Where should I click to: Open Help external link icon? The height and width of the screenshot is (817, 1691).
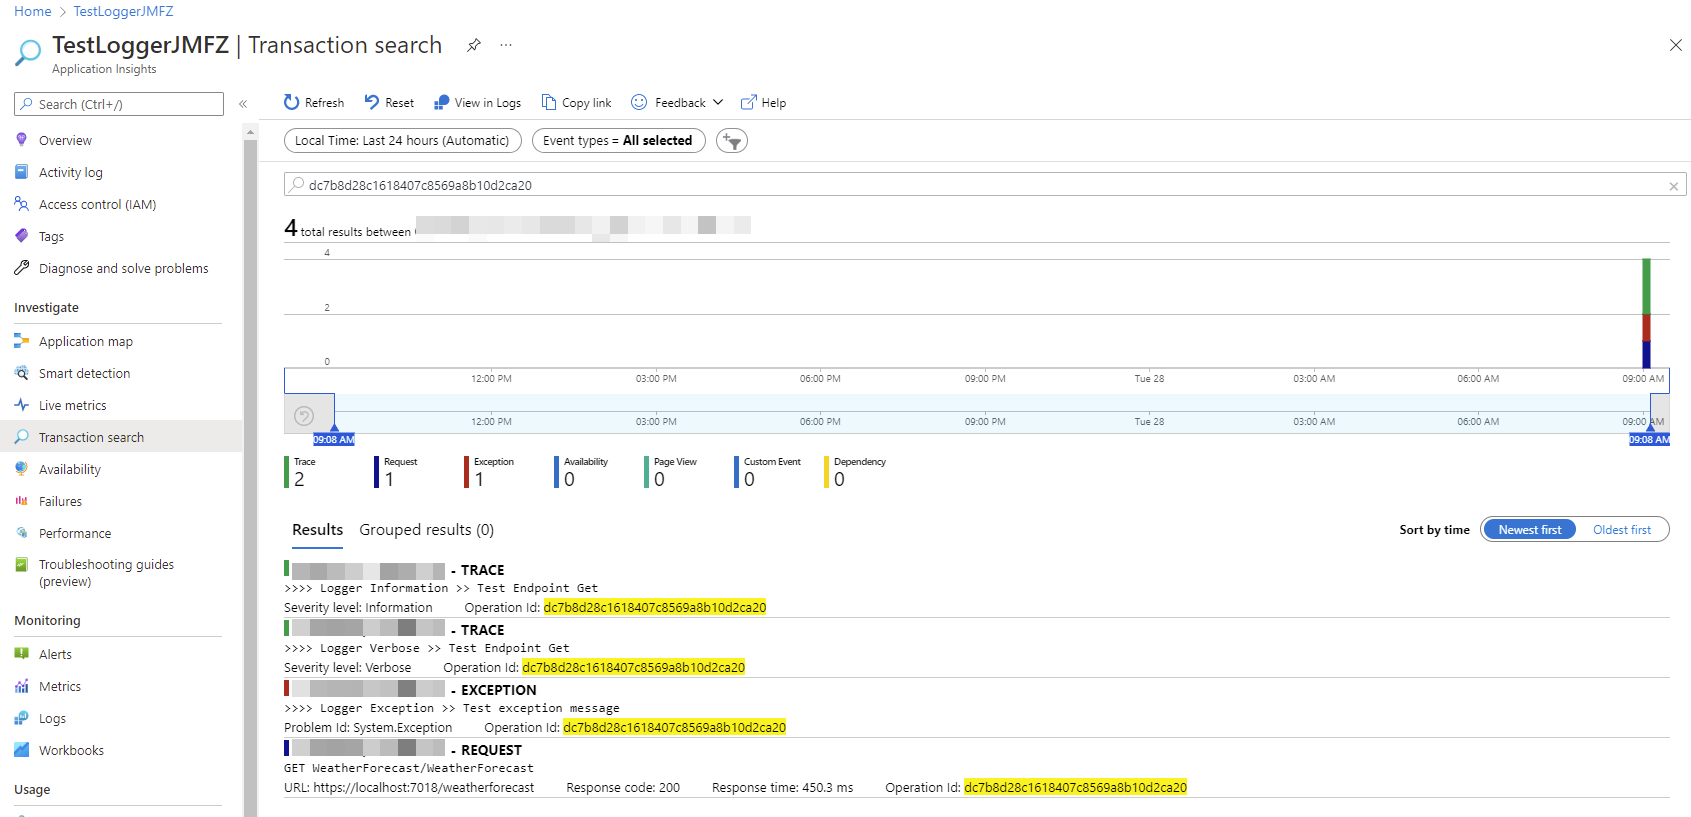(748, 102)
